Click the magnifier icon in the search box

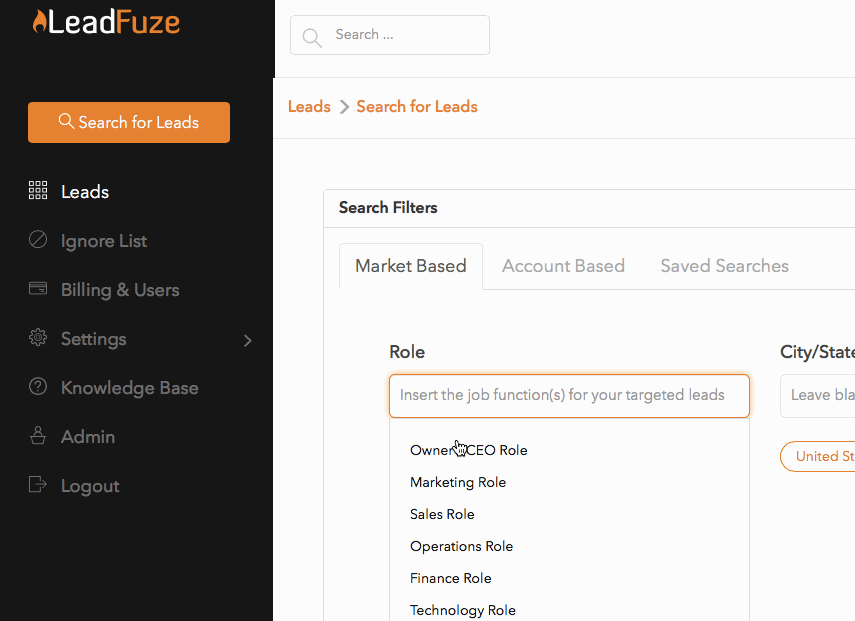[x=312, y=37]
